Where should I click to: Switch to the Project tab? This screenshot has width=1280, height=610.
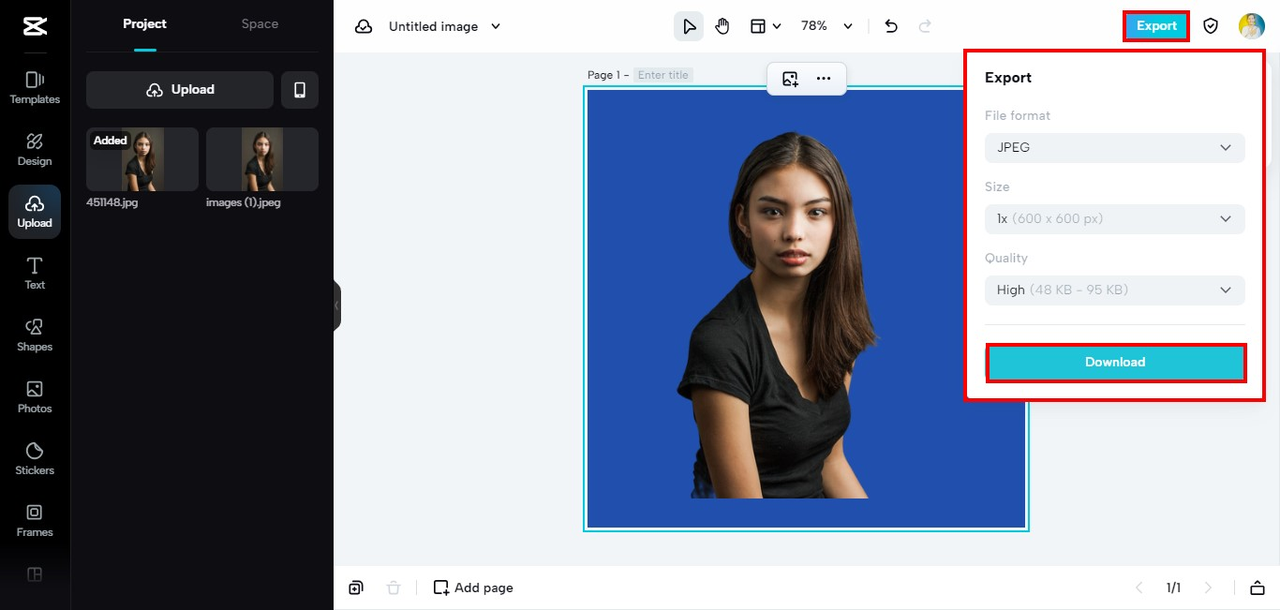[145, 24]
